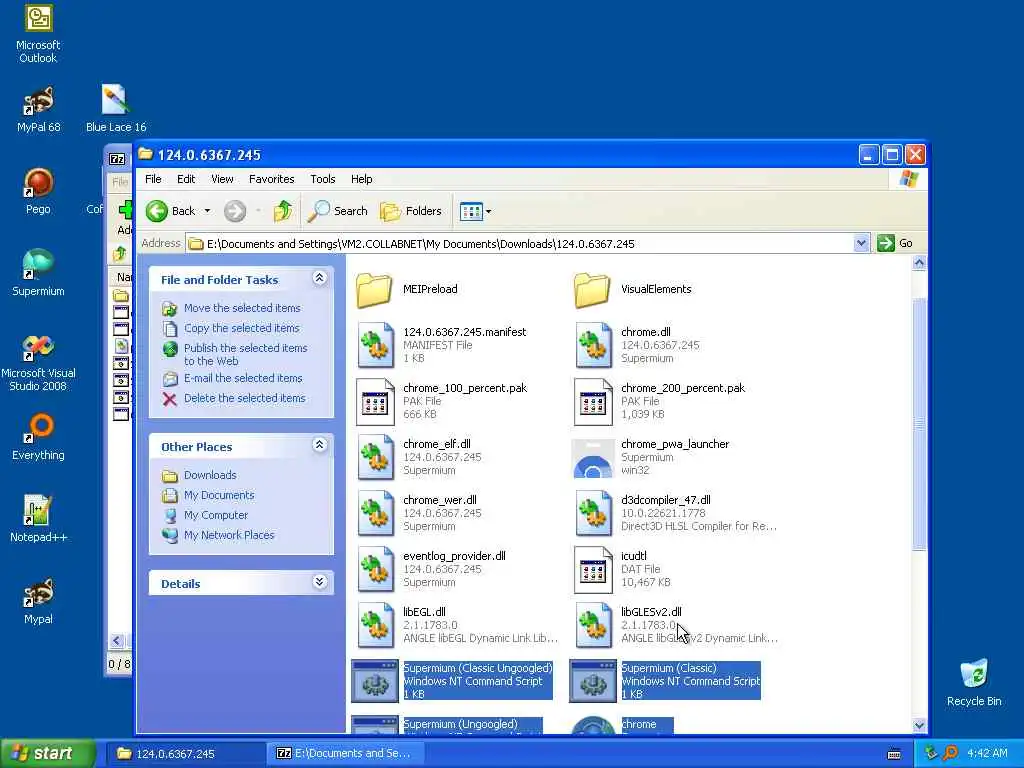Click the vertical scrollbar up arrow
This screenshot has width=1024, height=768.
[919, 263]
